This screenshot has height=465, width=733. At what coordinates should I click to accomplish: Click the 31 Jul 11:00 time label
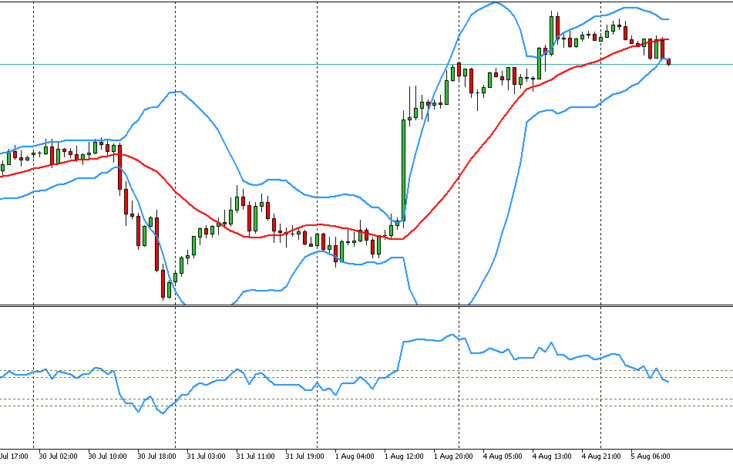point(255,456)
